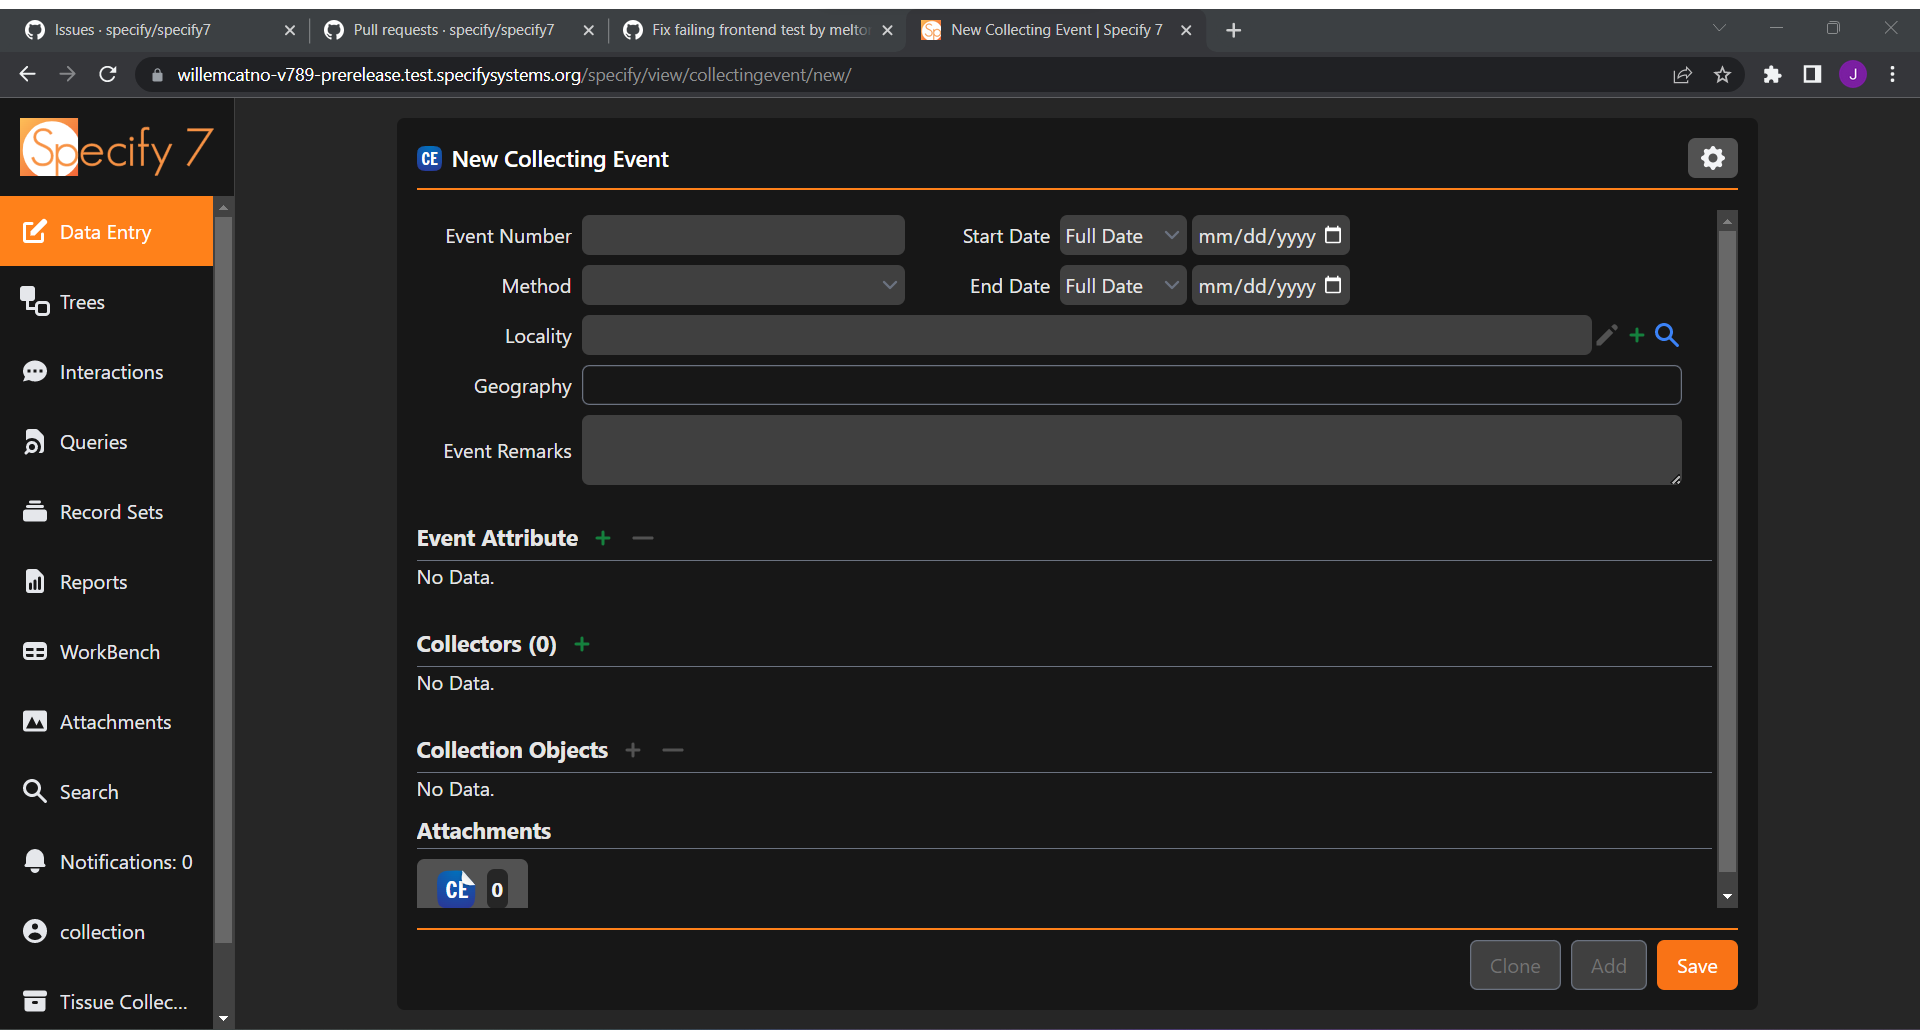Open the form settings gear
Image resolution: width=1920 pixels, height=1030 pixels.
1712,158
